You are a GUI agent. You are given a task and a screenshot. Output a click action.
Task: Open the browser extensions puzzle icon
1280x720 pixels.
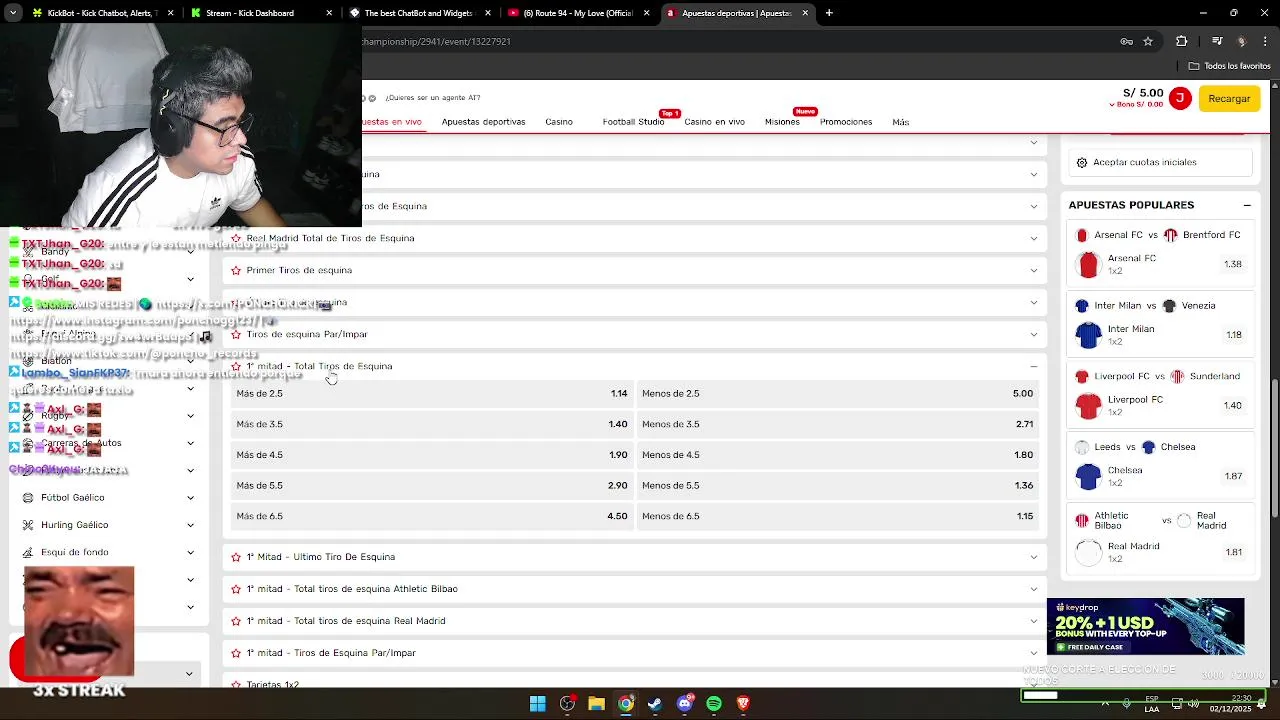pos(1182,41)
